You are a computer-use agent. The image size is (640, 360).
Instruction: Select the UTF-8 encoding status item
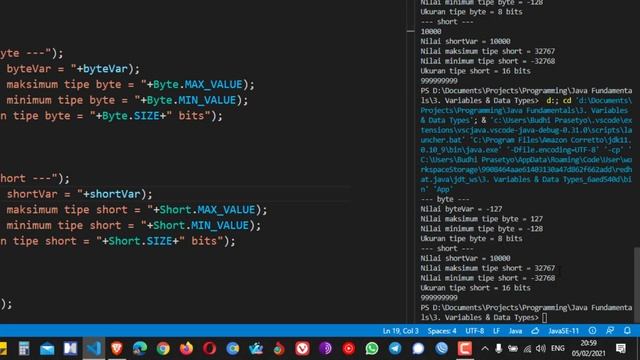pos(475,331)
